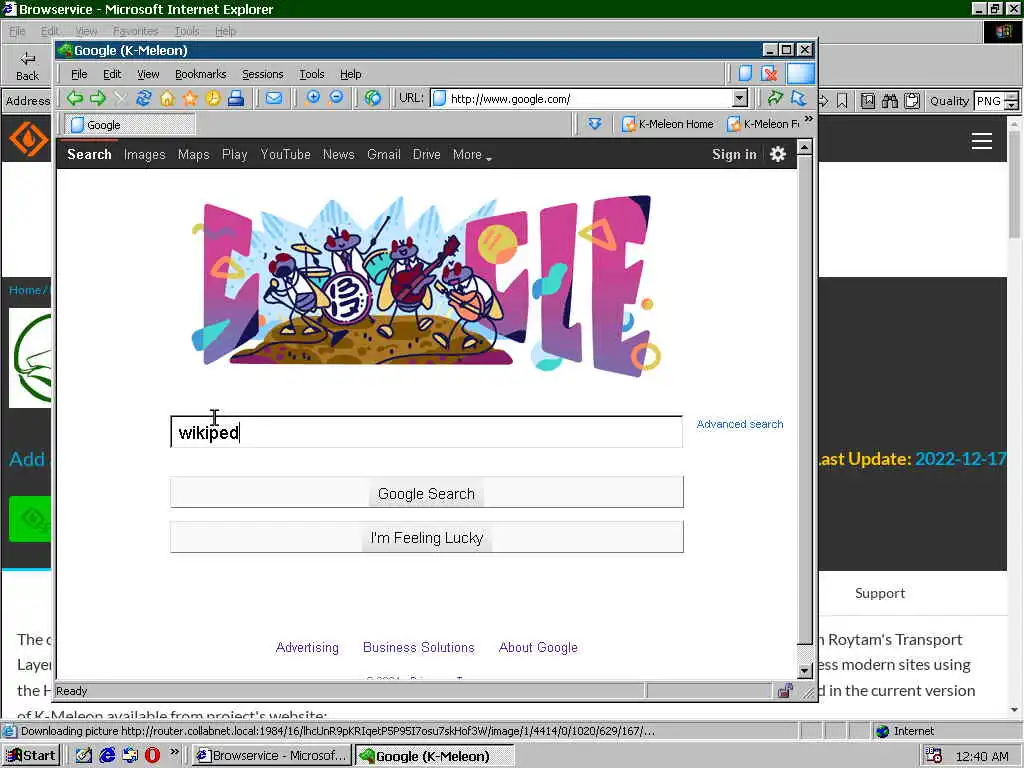Click the Back button in Internet Explorer
The width and height of the screenshot is (1024, 768).
[27, 66]
